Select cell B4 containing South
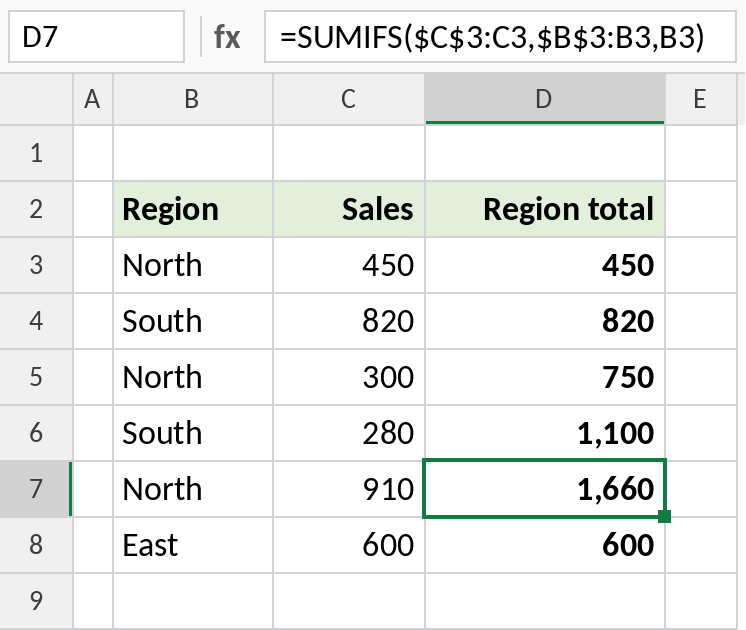 point(193,321)
